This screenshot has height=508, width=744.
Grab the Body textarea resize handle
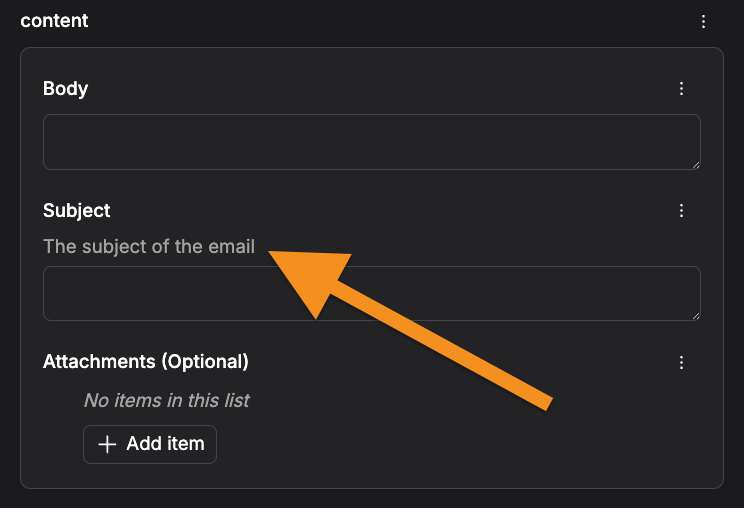click(x=696, y=165)
